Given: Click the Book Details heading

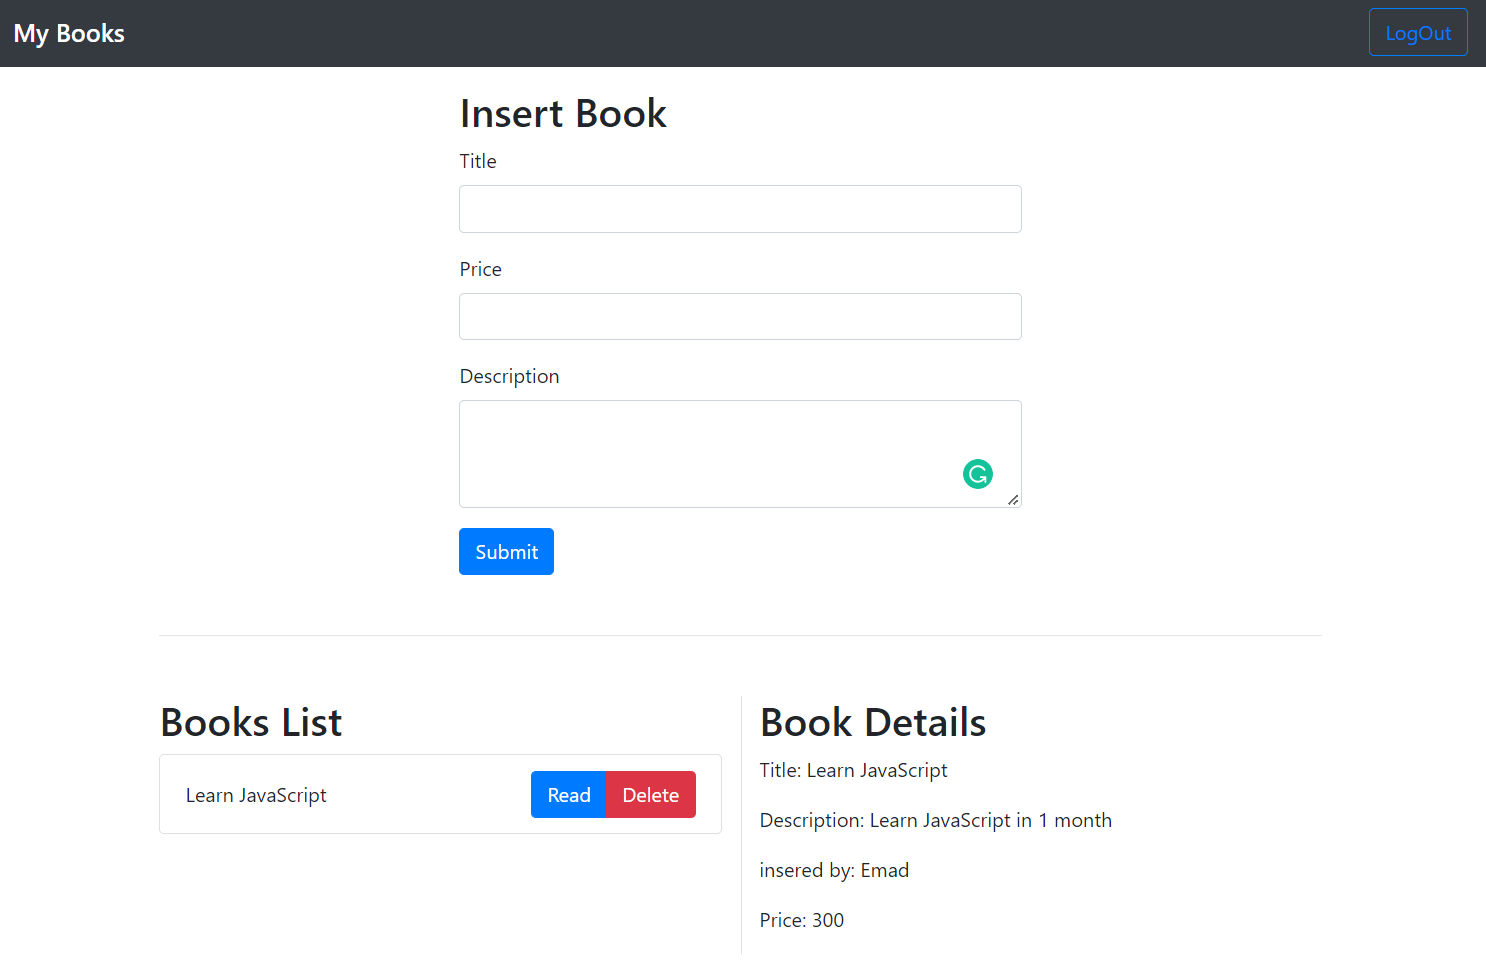Looking at the screenshot, I should (x=872, y=722).
